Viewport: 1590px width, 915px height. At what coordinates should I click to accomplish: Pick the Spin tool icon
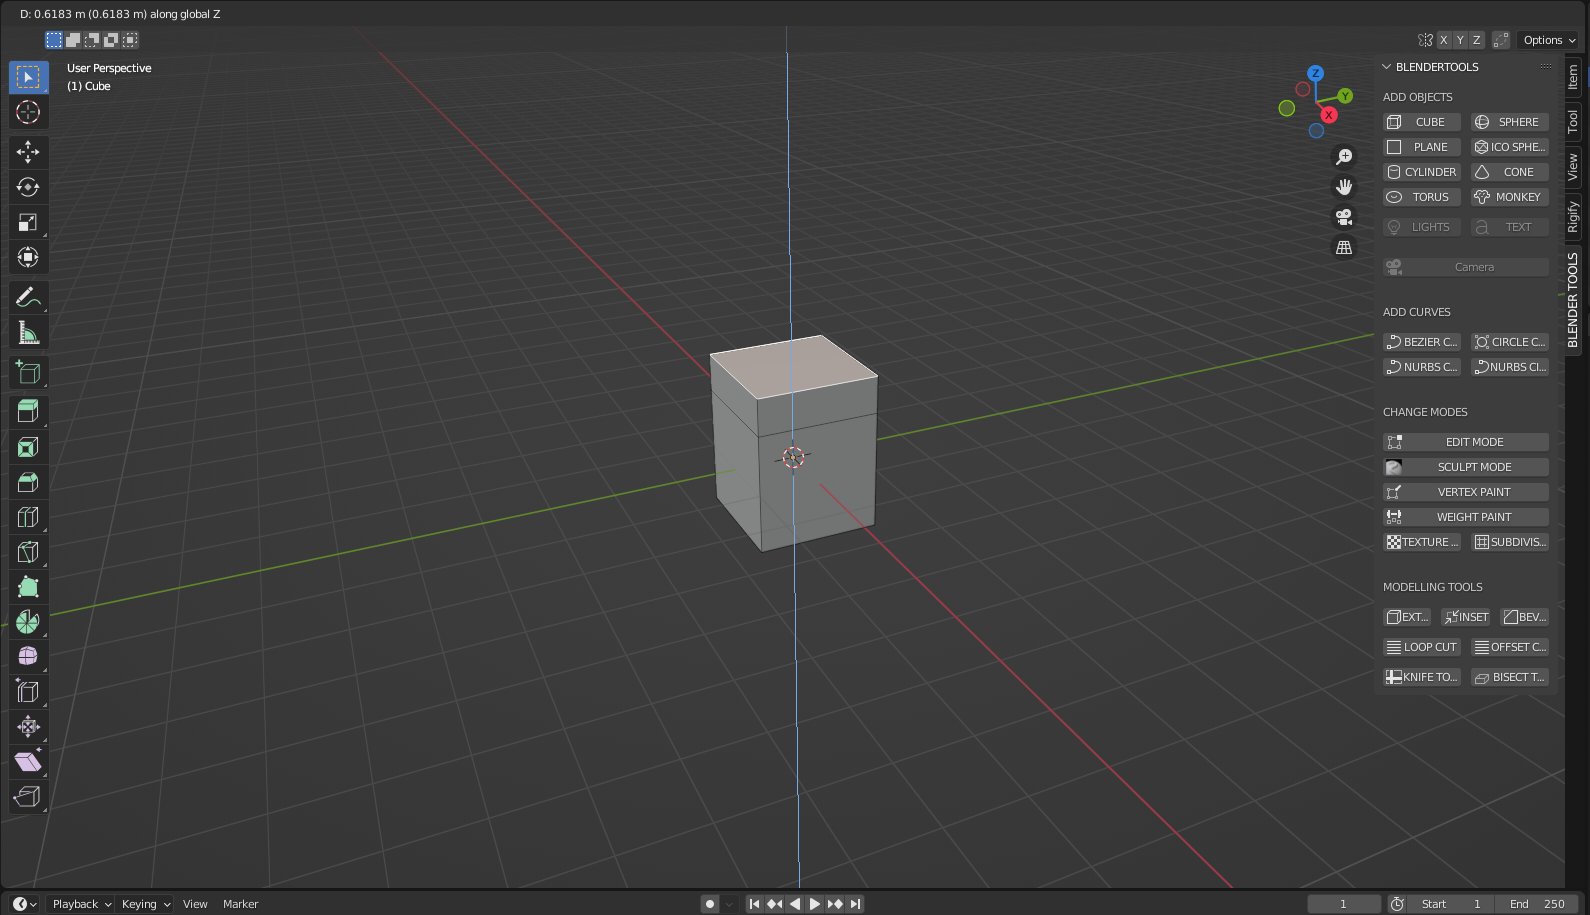click(28, 621)
